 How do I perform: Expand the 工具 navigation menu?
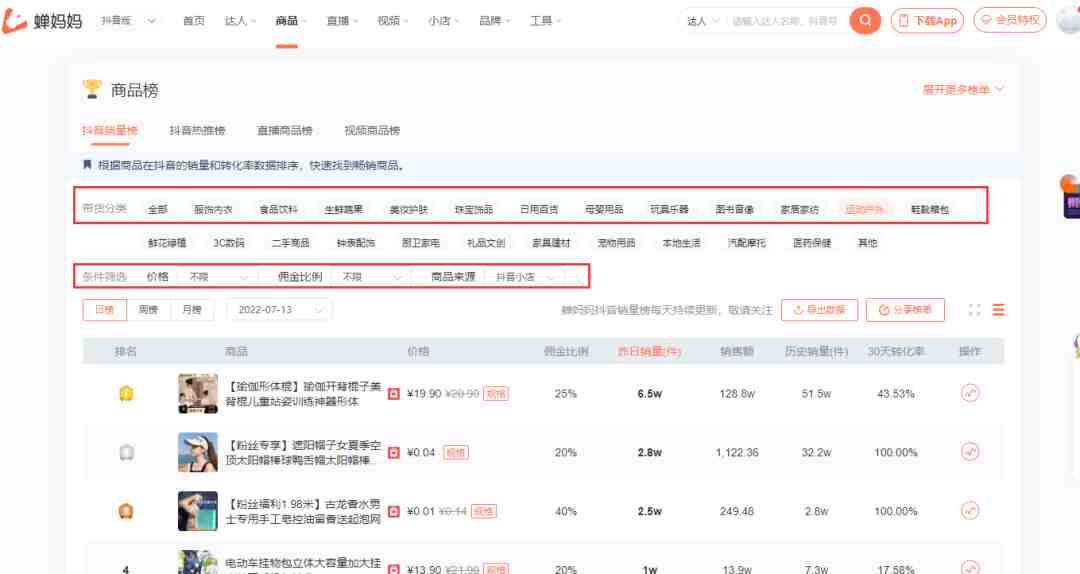tap(545, 21)
